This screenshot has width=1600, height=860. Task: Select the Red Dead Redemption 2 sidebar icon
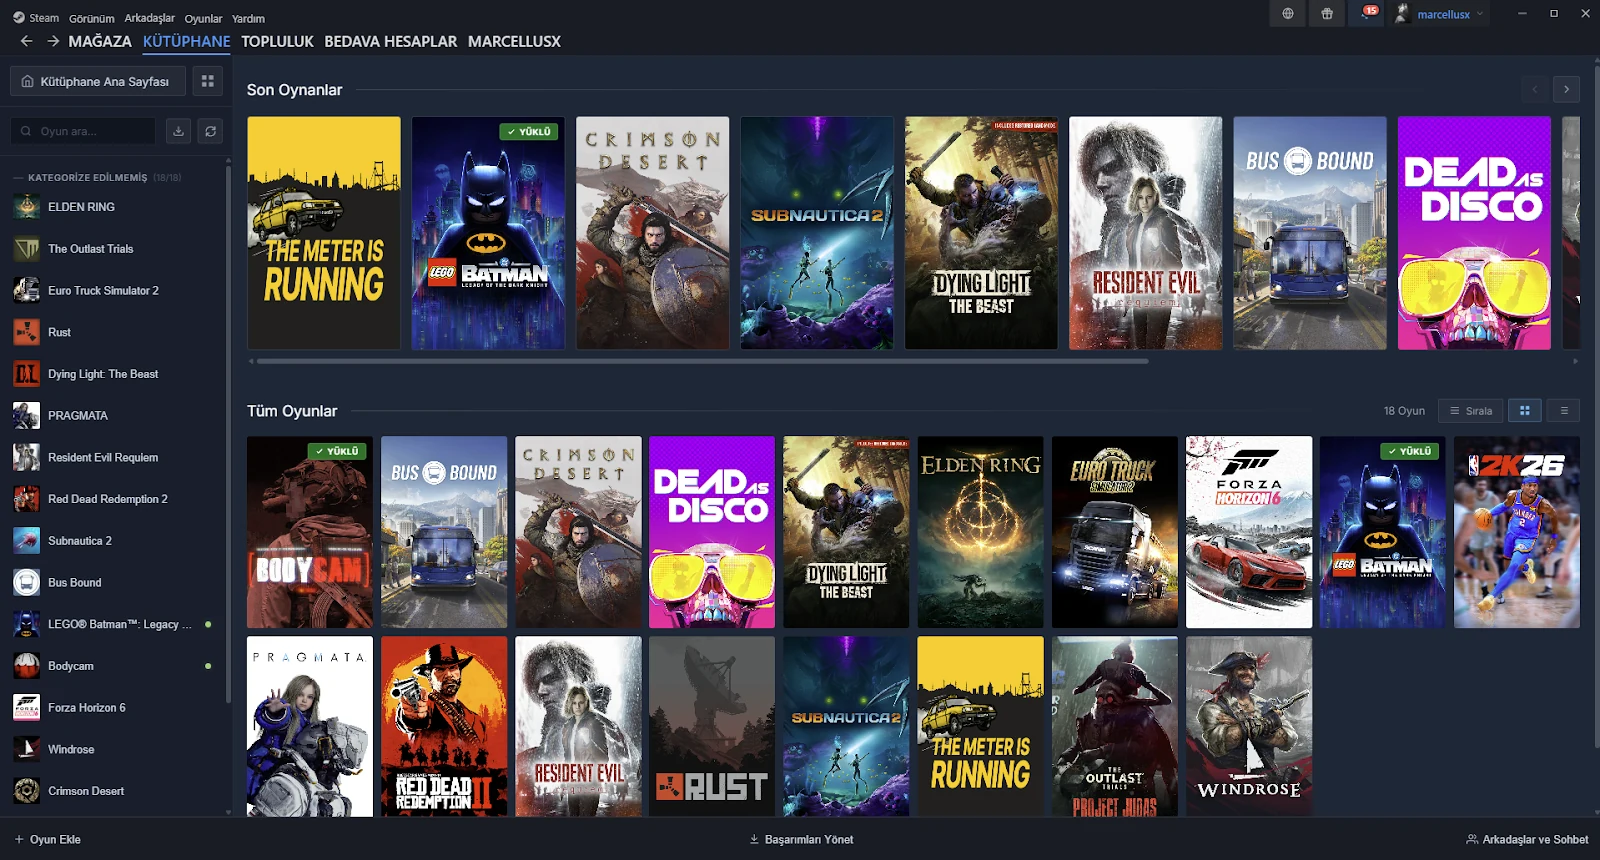27,499
